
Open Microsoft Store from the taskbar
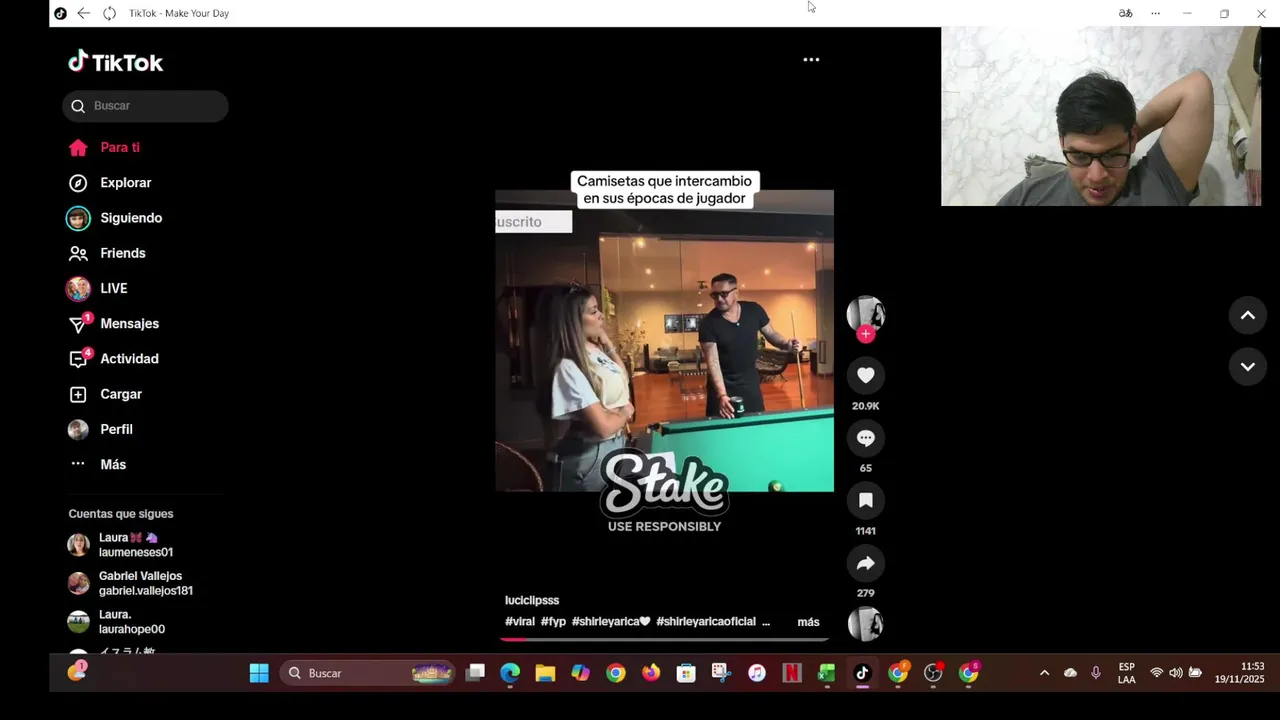[x=686, y=673]
